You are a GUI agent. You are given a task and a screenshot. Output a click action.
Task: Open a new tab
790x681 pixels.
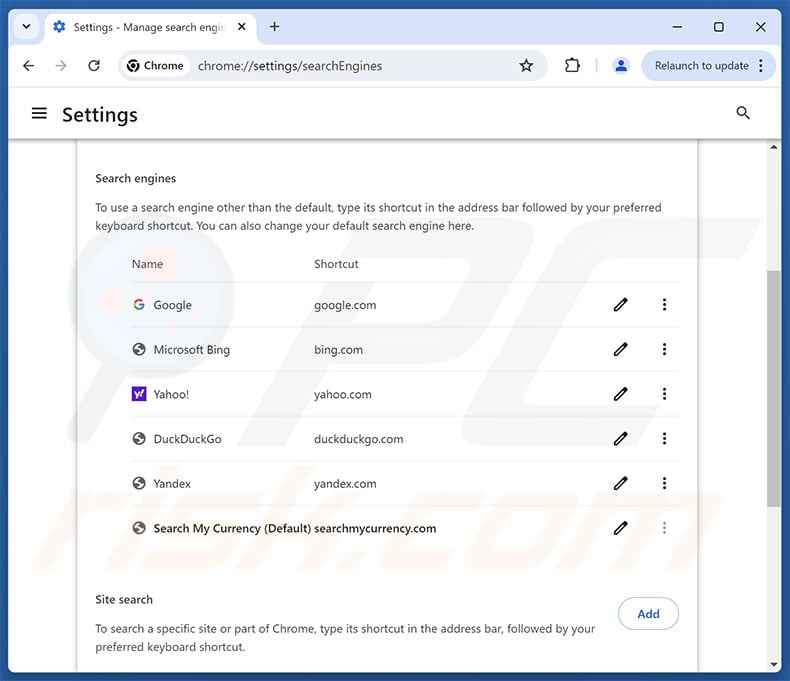click(274, 27)
